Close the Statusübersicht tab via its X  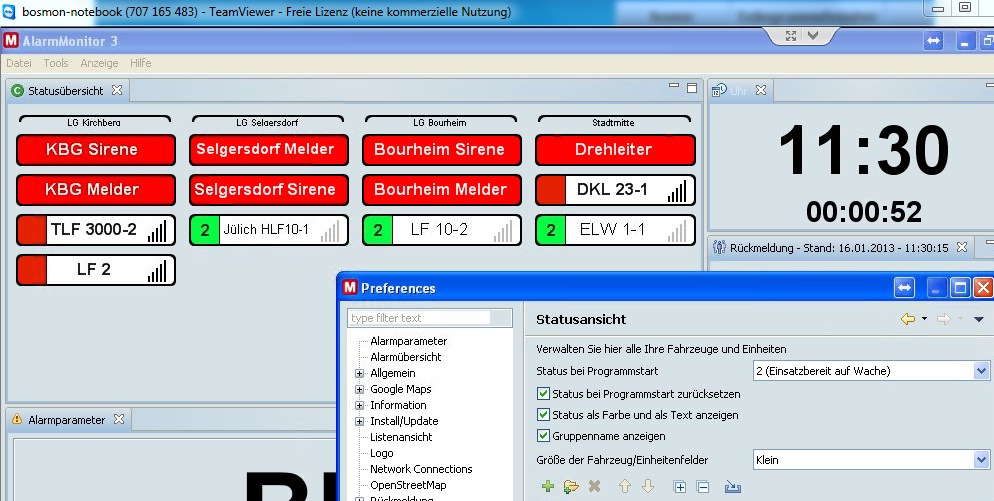pos(117,90)
